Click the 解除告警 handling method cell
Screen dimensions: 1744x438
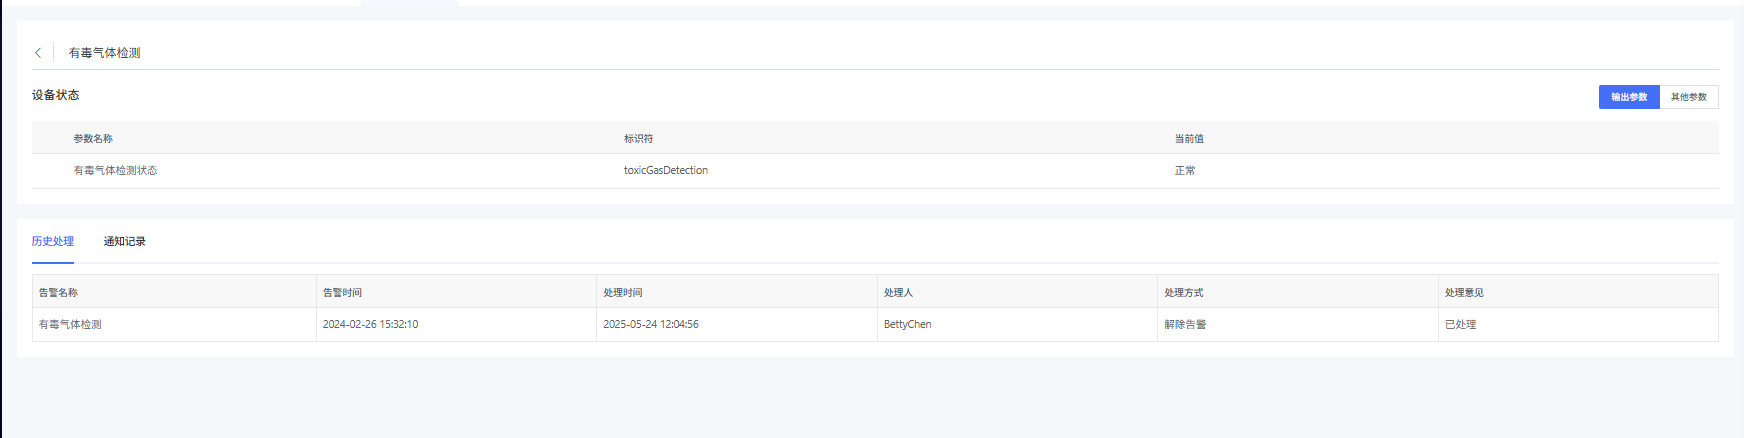tap(1185, 325)
